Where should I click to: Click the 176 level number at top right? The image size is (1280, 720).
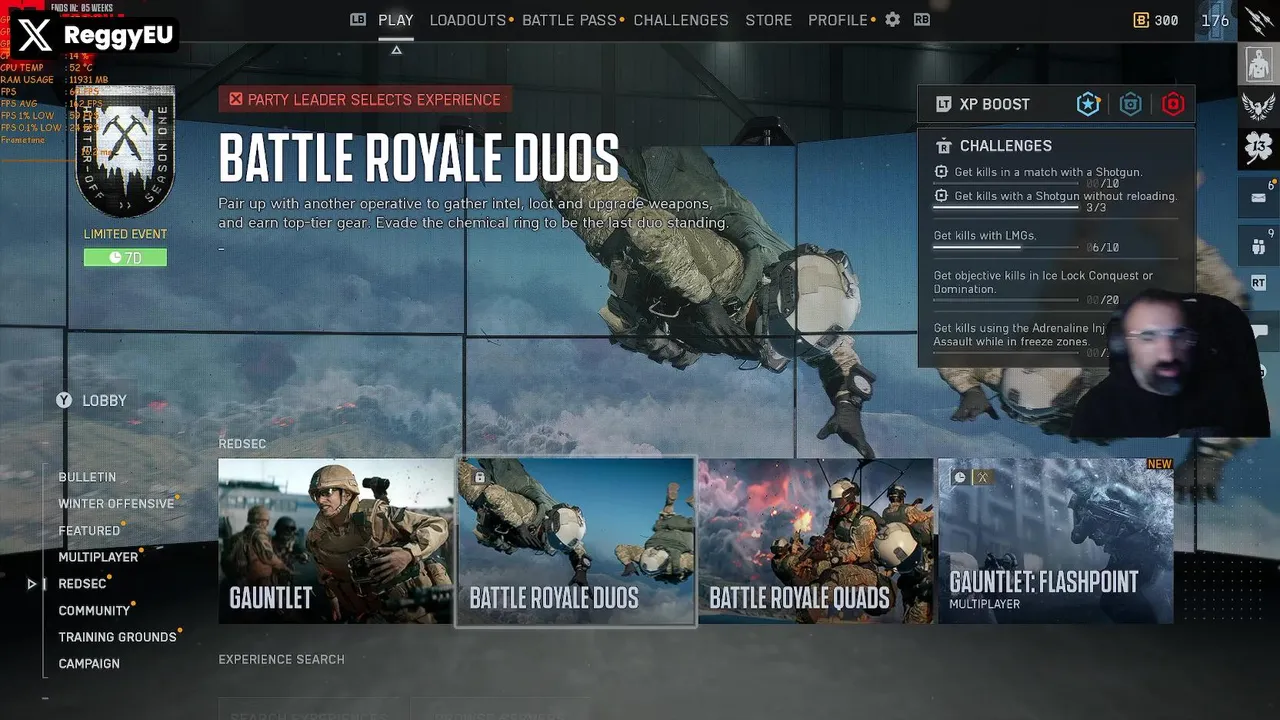1215,20
